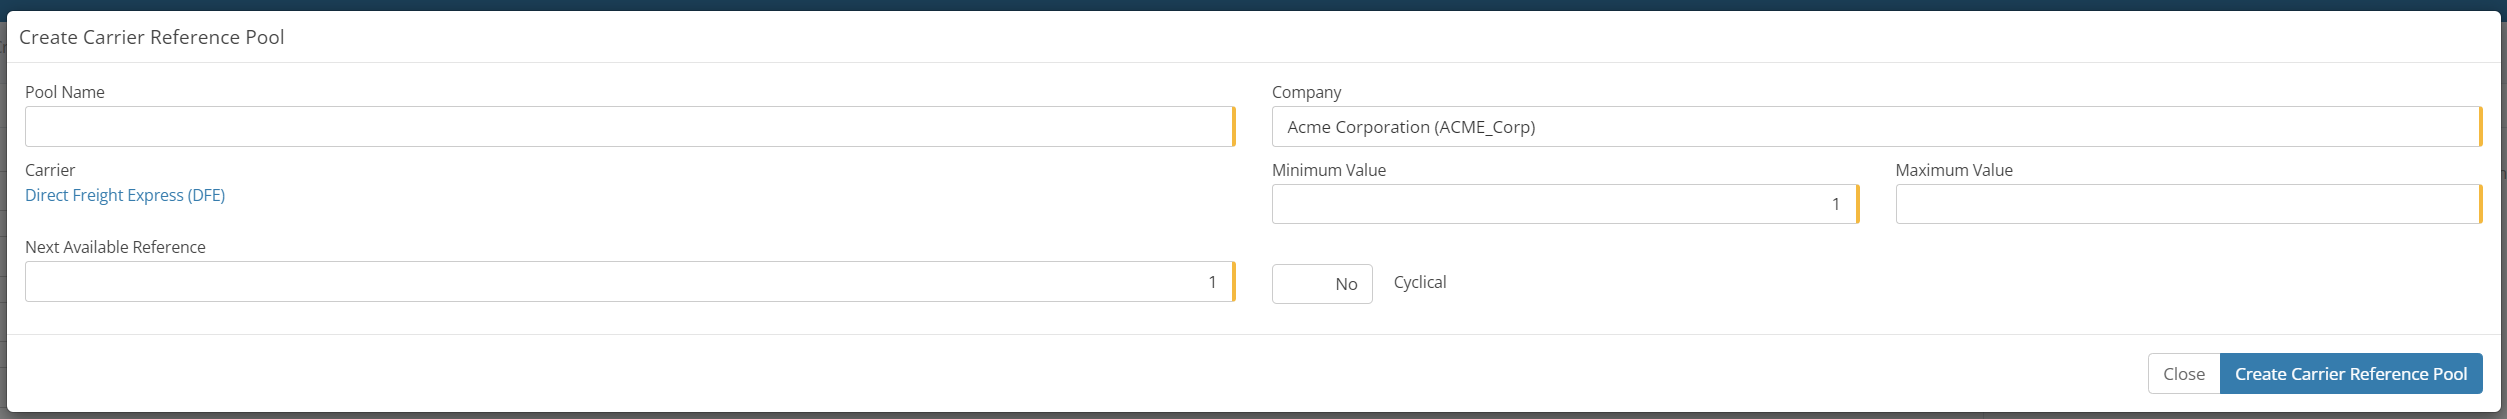
Task: Click the Carrier label above the link
Action: click(50, 170)
